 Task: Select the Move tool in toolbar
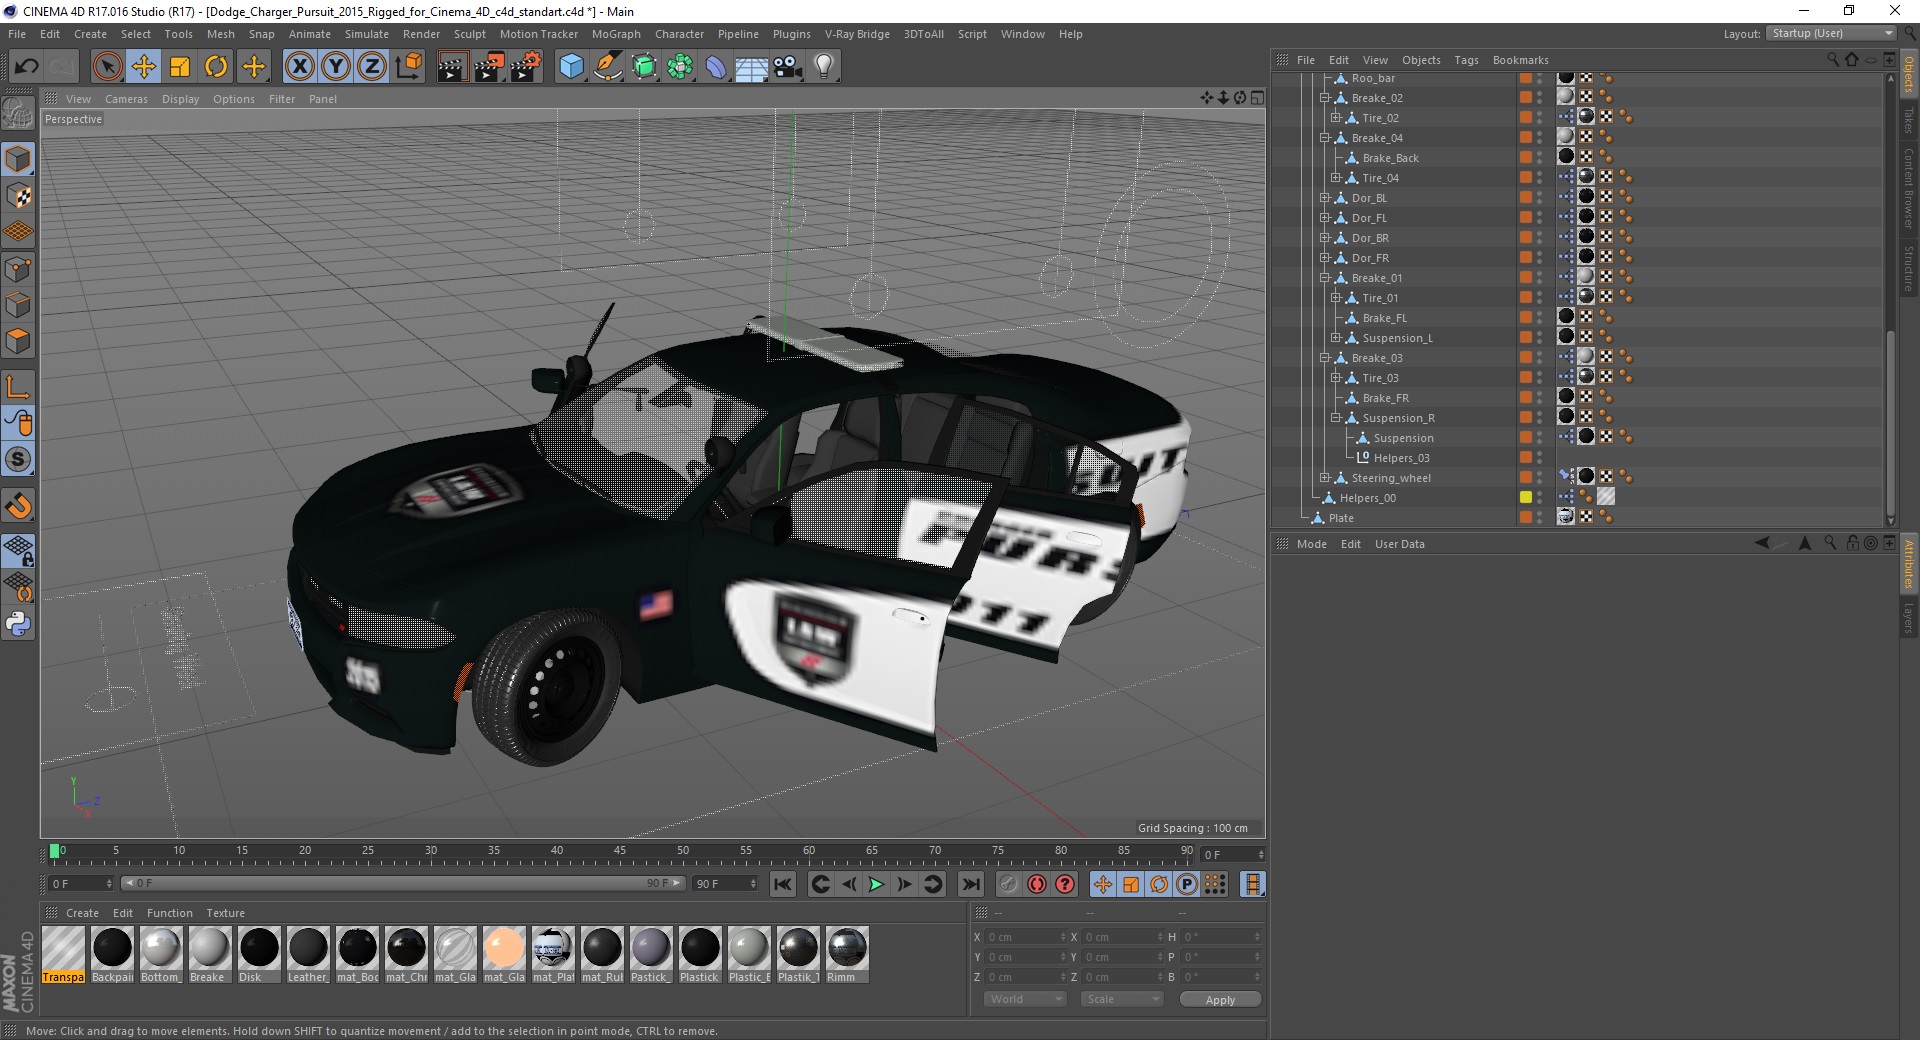(x=144, y=67)
